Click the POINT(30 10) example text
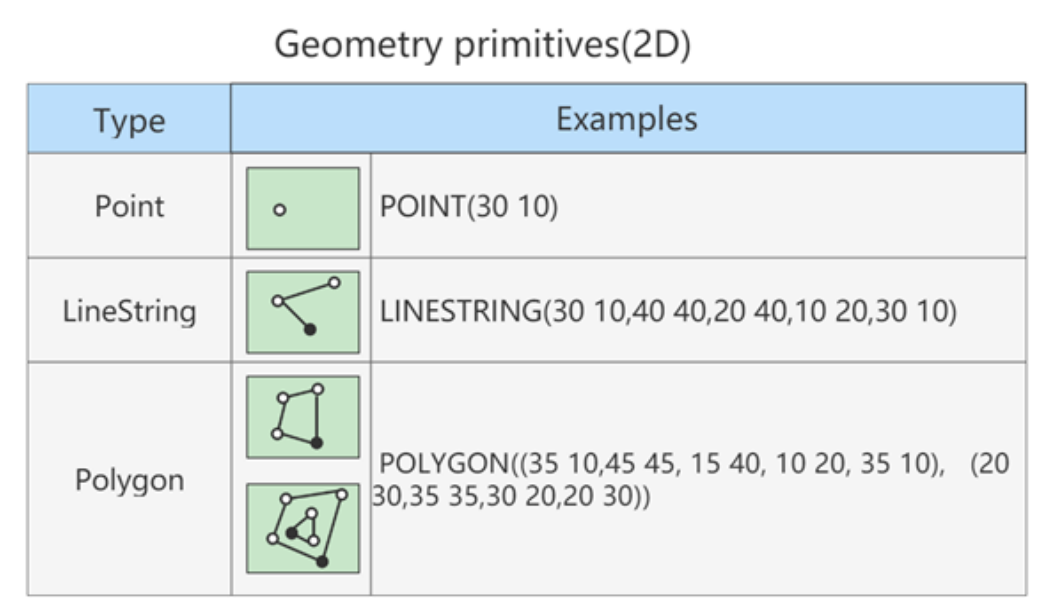This screenshot has height=610, width=1058. point(468,208)
